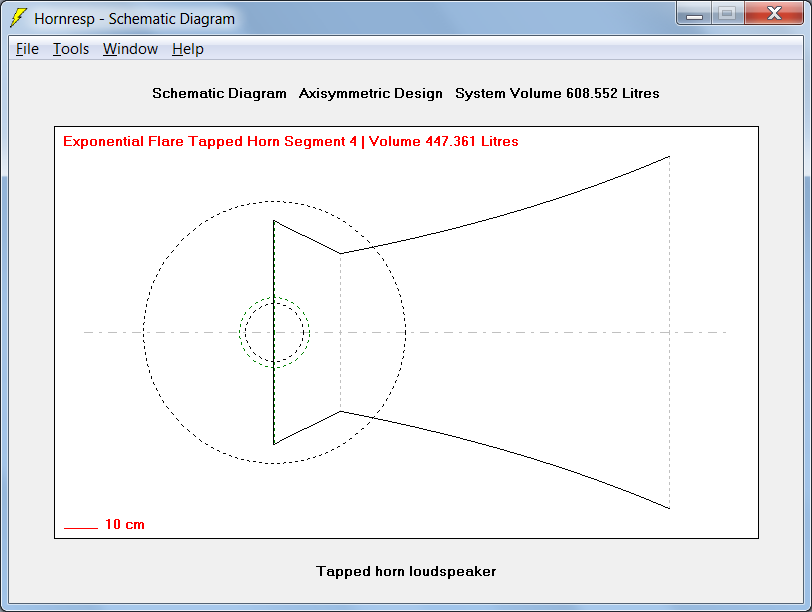Click the Axisymmetric Design heading text
The image size is (812, 612).
371,93
